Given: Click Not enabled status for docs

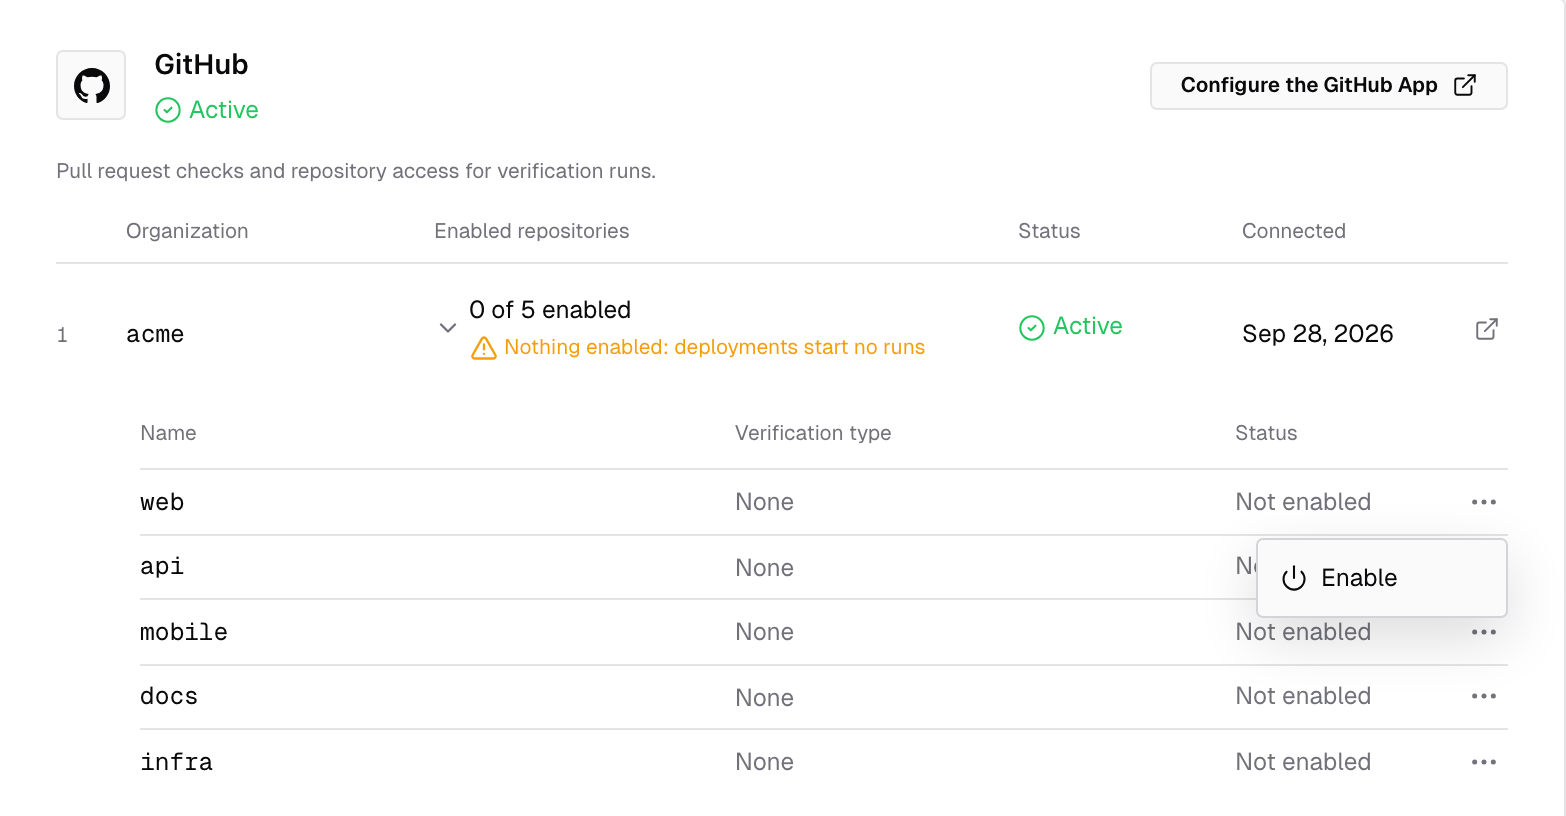Looking at the screenshot, I should pos(1303,696).
